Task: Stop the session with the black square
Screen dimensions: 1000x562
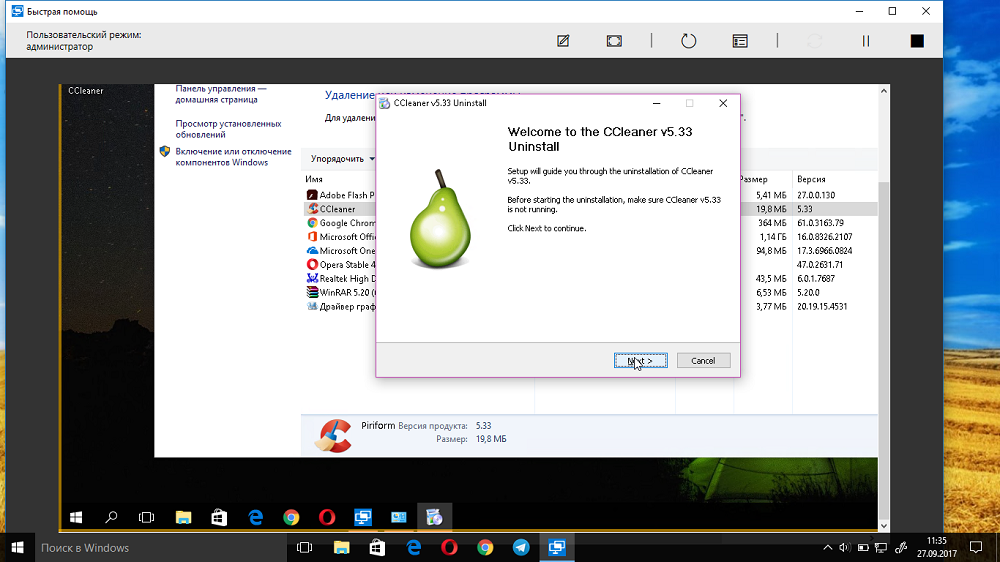Action: pos(917,41)
